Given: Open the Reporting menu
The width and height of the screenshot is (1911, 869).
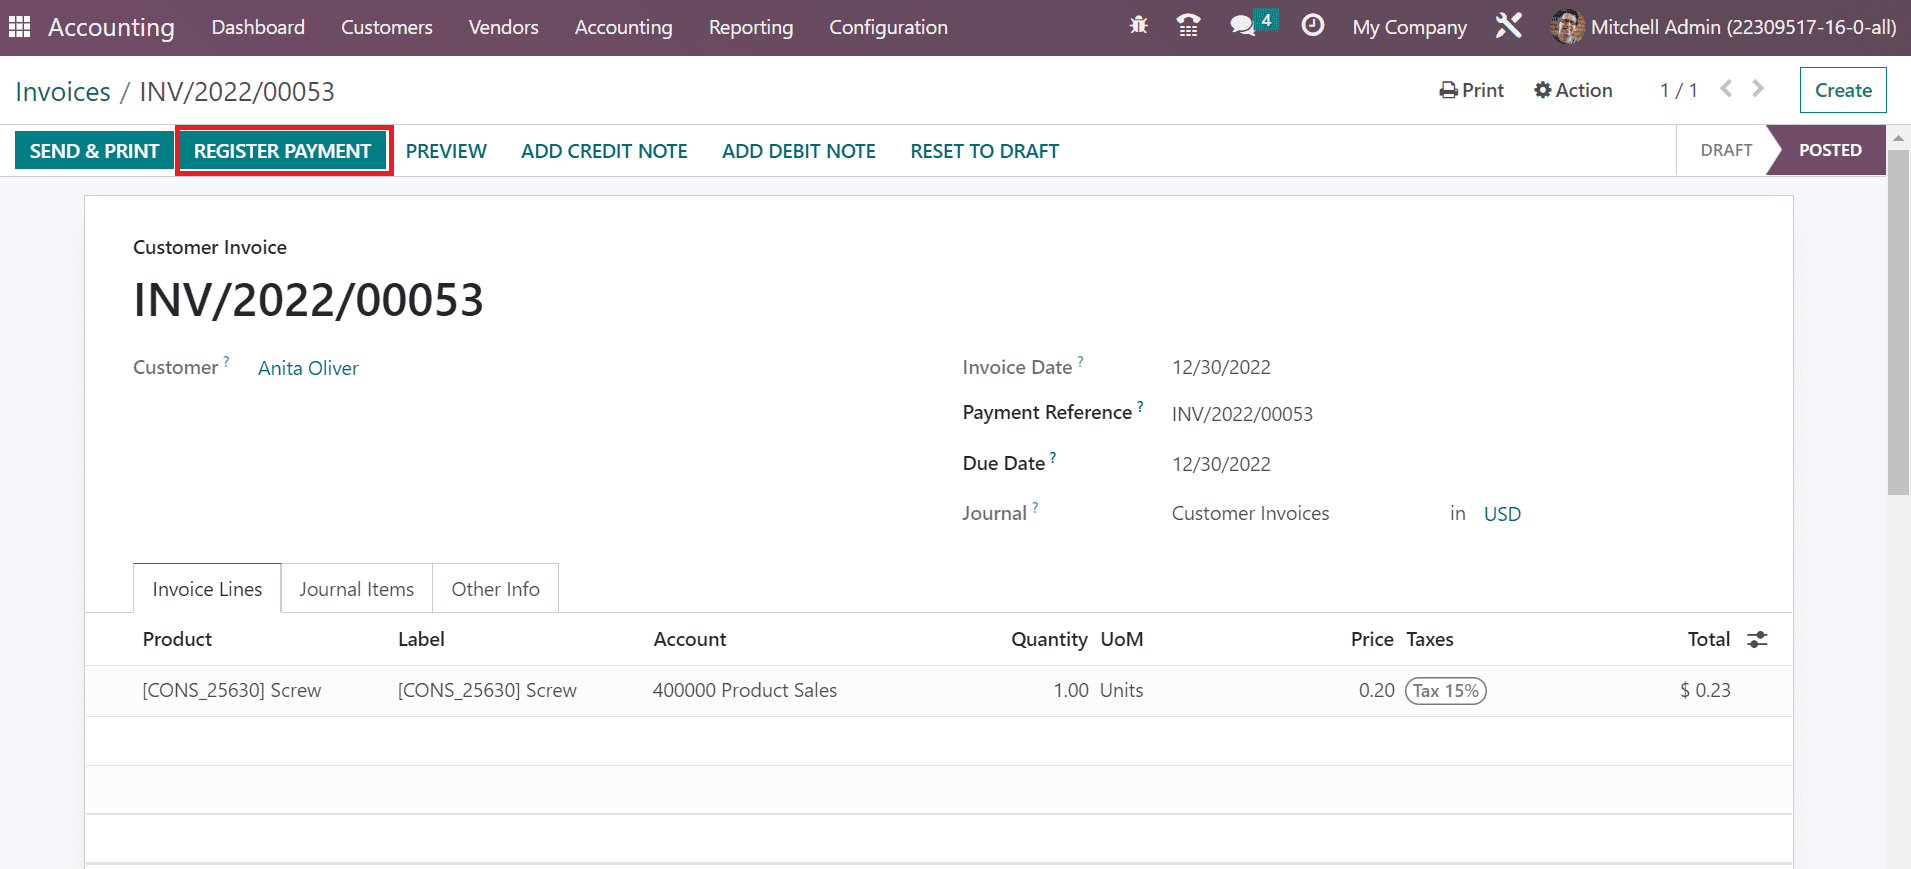Looking at the screenshot, I should point(750,27).
